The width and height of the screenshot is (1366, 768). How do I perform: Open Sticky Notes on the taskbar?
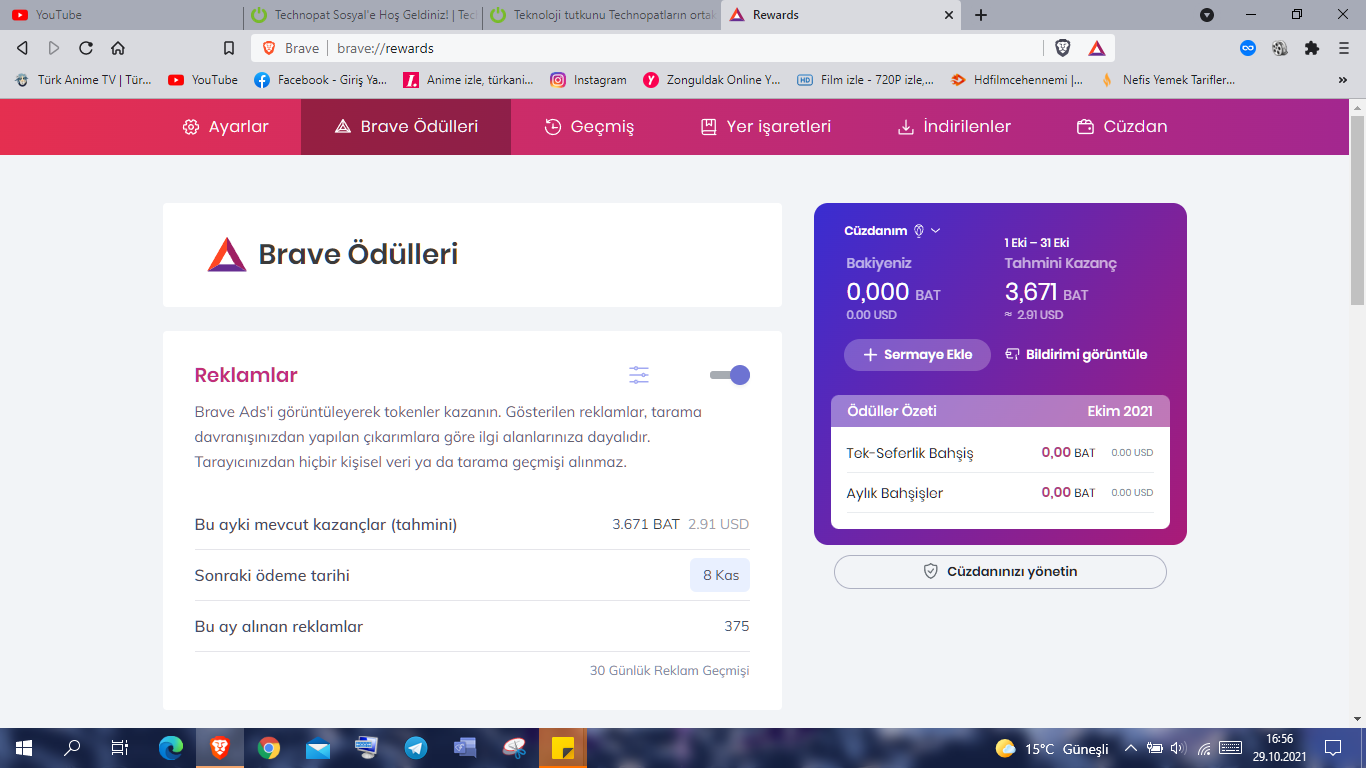click(x=562, y=747)
